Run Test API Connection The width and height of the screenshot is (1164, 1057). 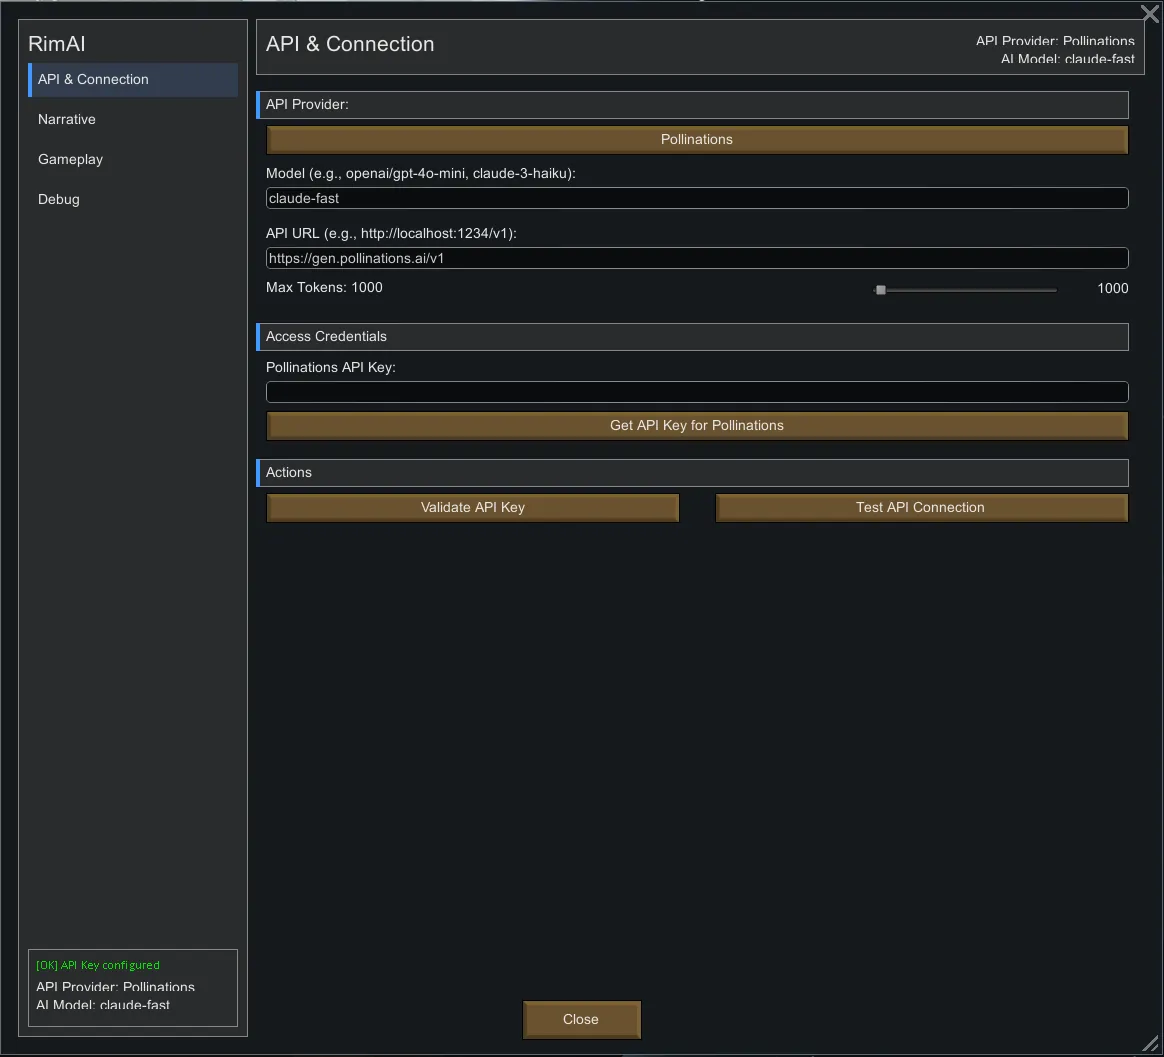pos(921,508)
